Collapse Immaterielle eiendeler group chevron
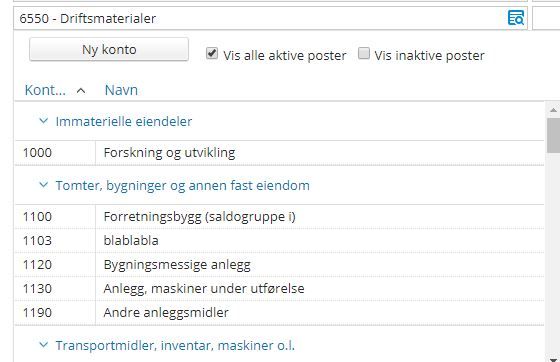 pos(44,121)
